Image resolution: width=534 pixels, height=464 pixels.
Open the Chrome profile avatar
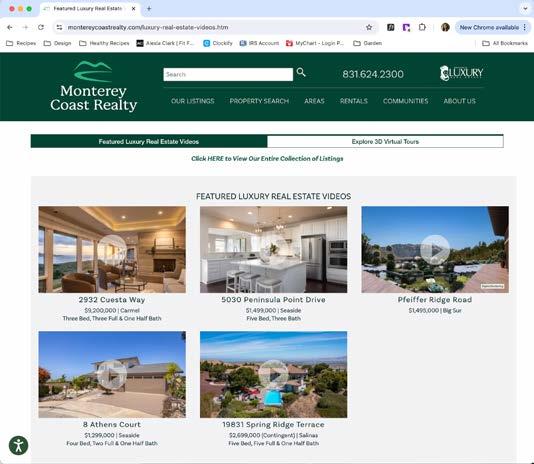click(x=445, y=27)
